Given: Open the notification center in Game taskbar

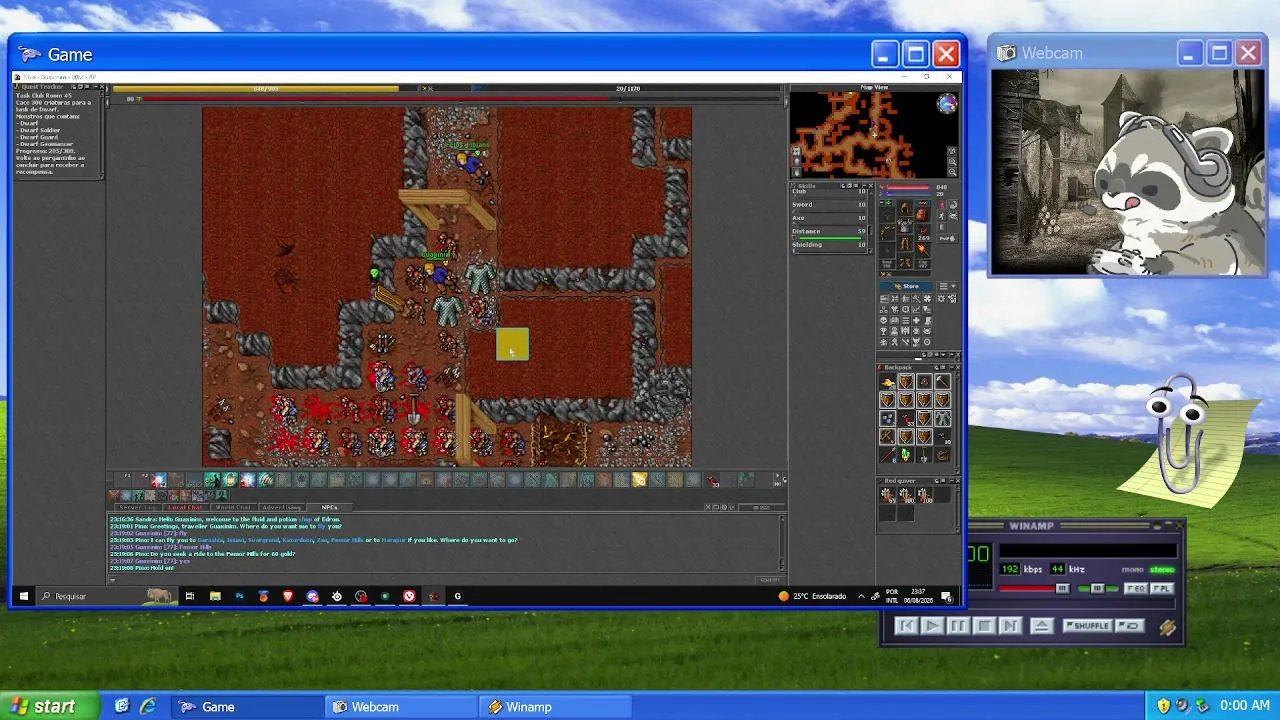Looking at the screenshot, I should [946, 597].
